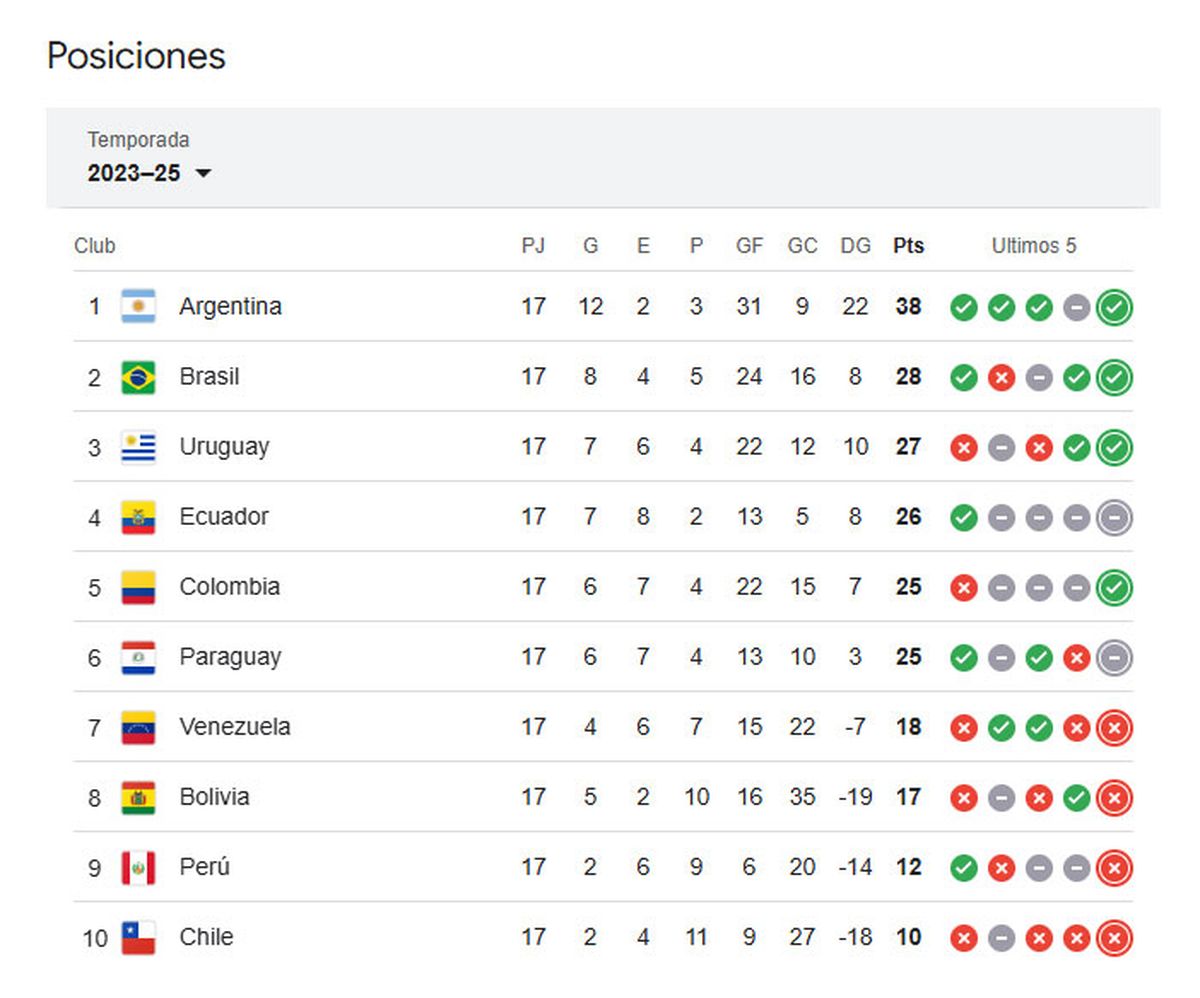Click Argentina's circled latest win icon

1114,308
